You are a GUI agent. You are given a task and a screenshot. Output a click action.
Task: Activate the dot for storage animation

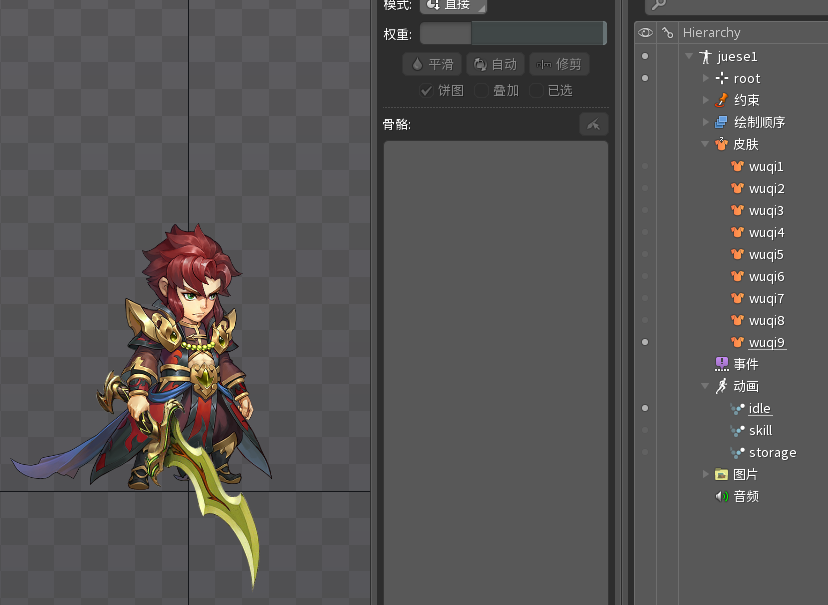pos(645,452)
